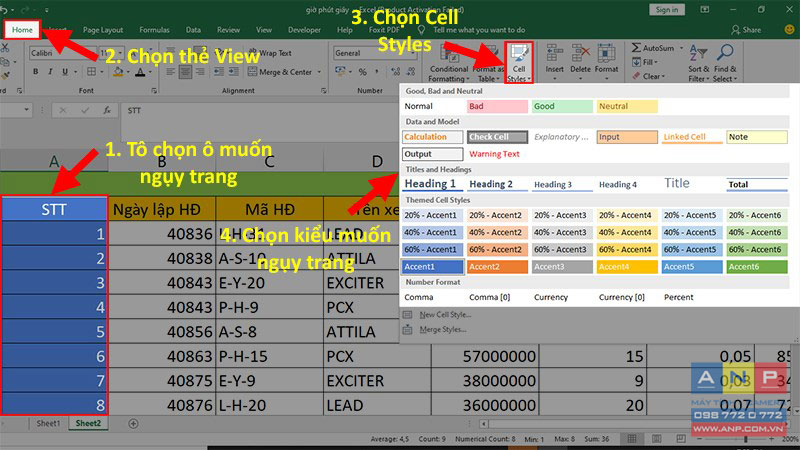
Task: Open the General number format dropdown
Action: pos(374,53)
